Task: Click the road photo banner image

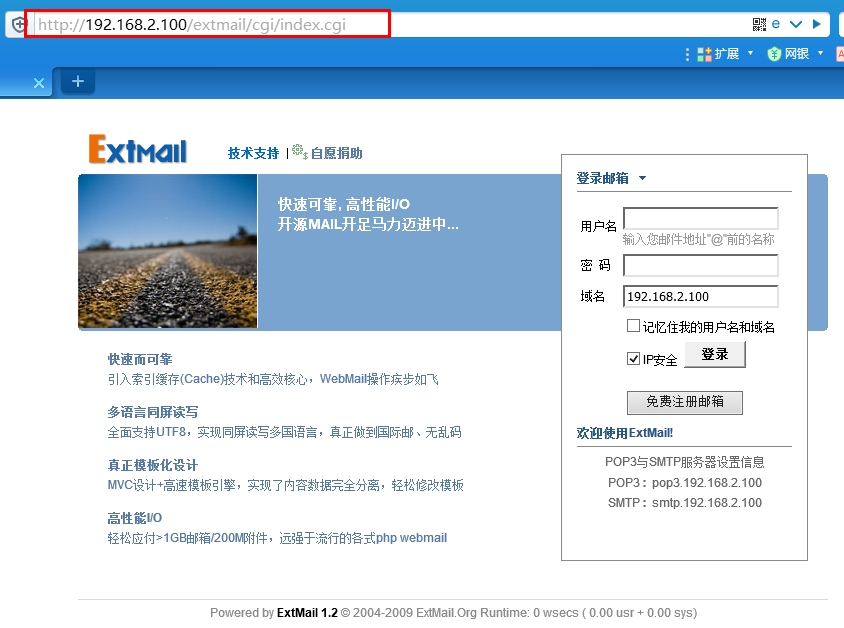Action: (167, 251)
